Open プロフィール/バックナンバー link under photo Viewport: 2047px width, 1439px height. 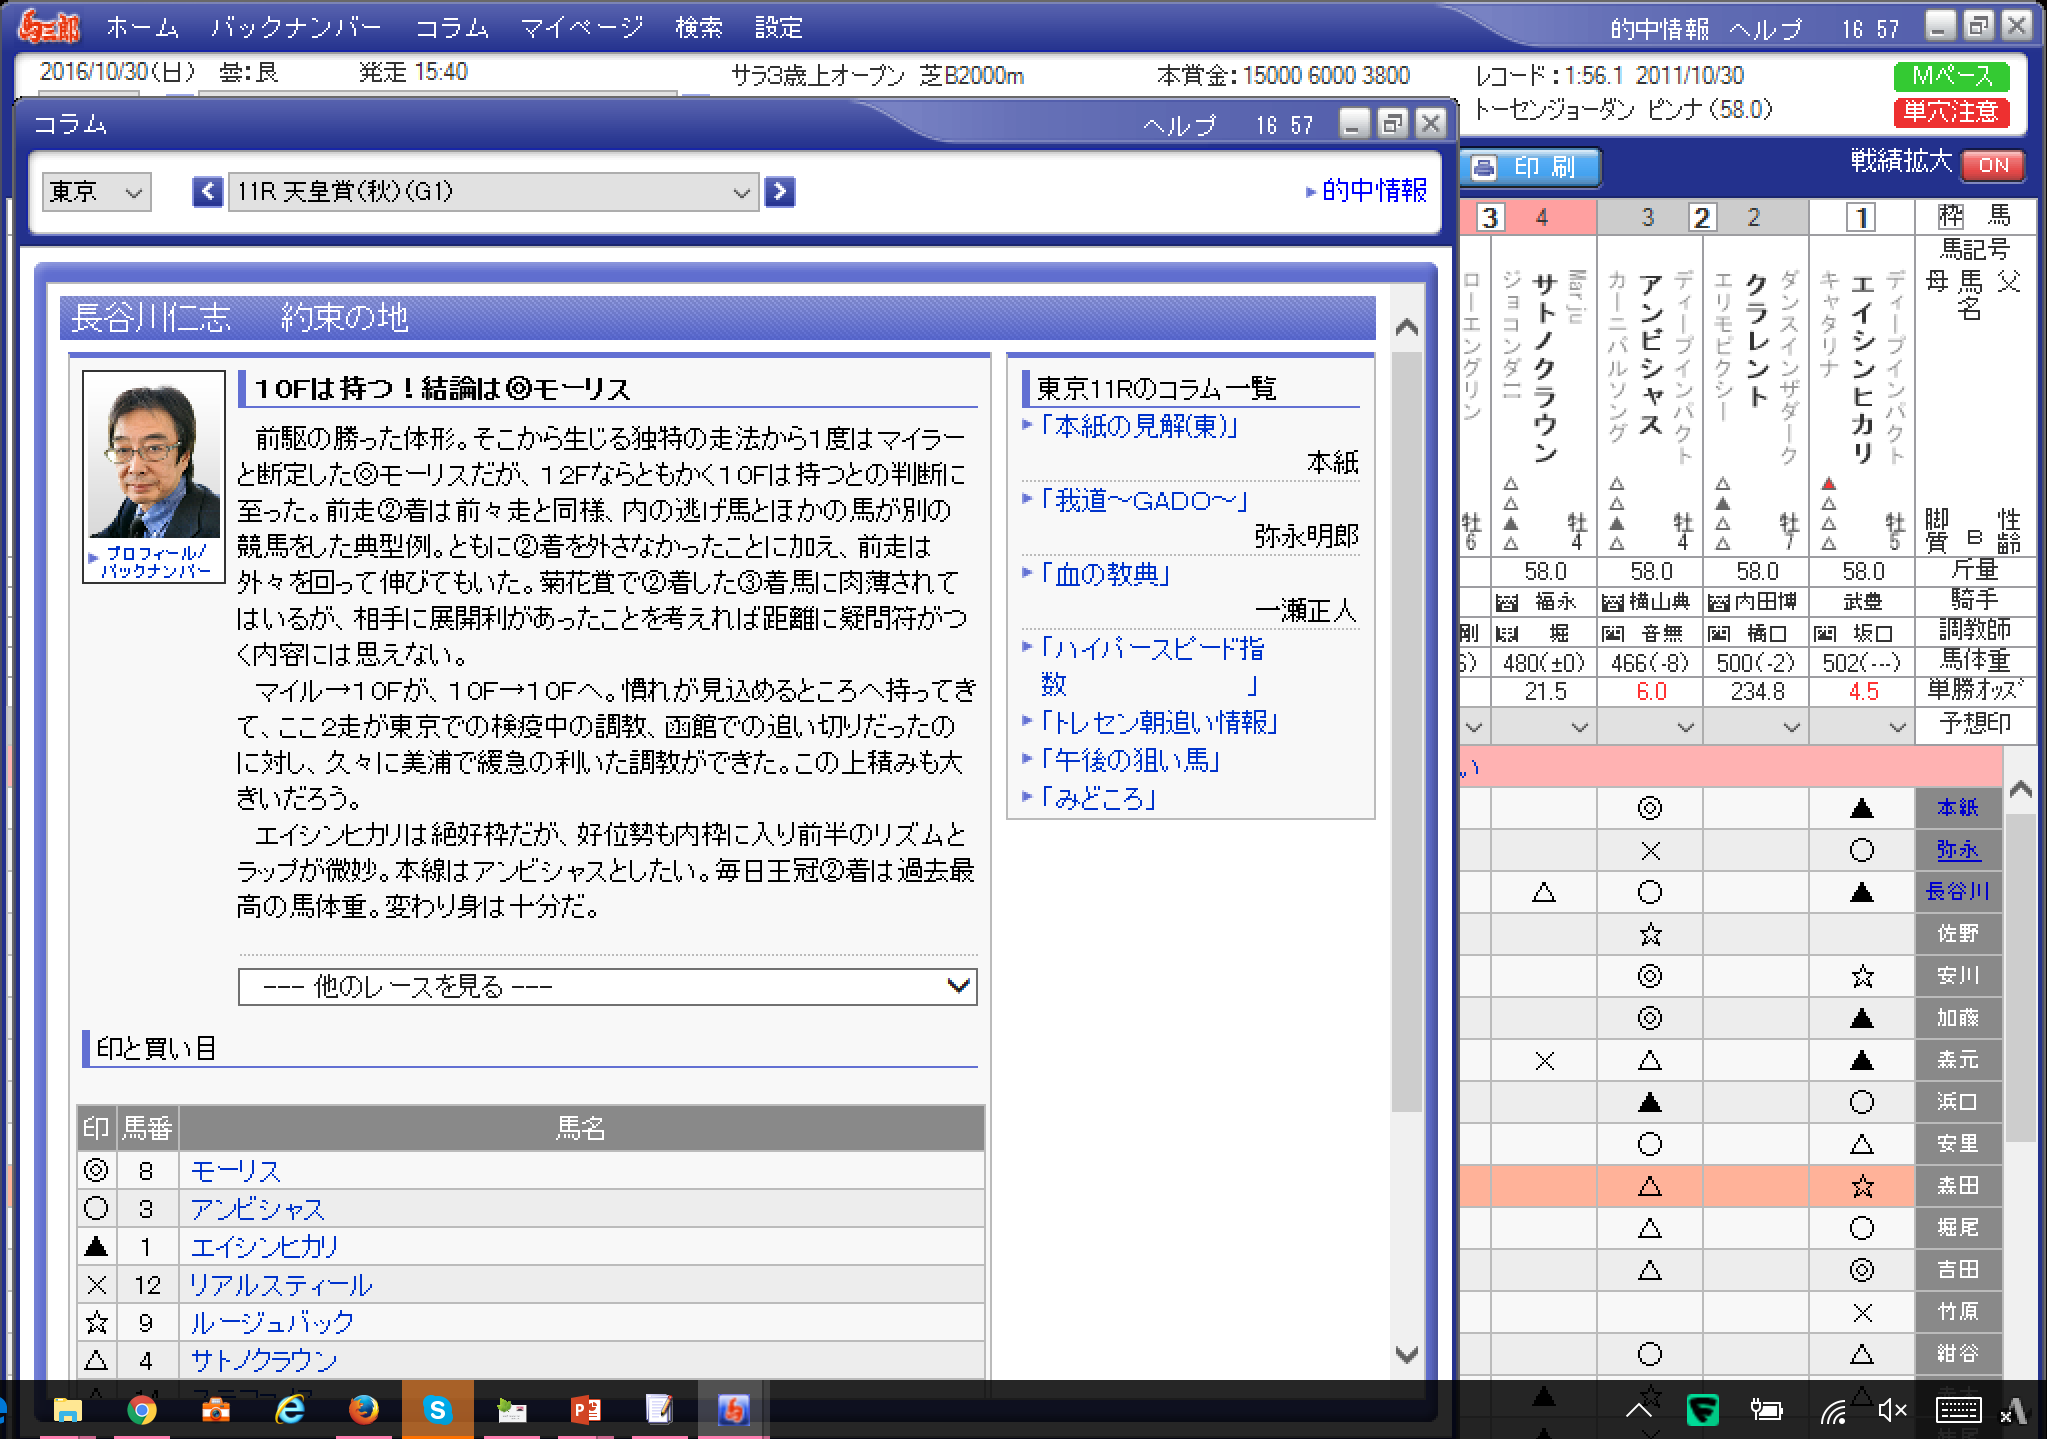click(156, 562)
